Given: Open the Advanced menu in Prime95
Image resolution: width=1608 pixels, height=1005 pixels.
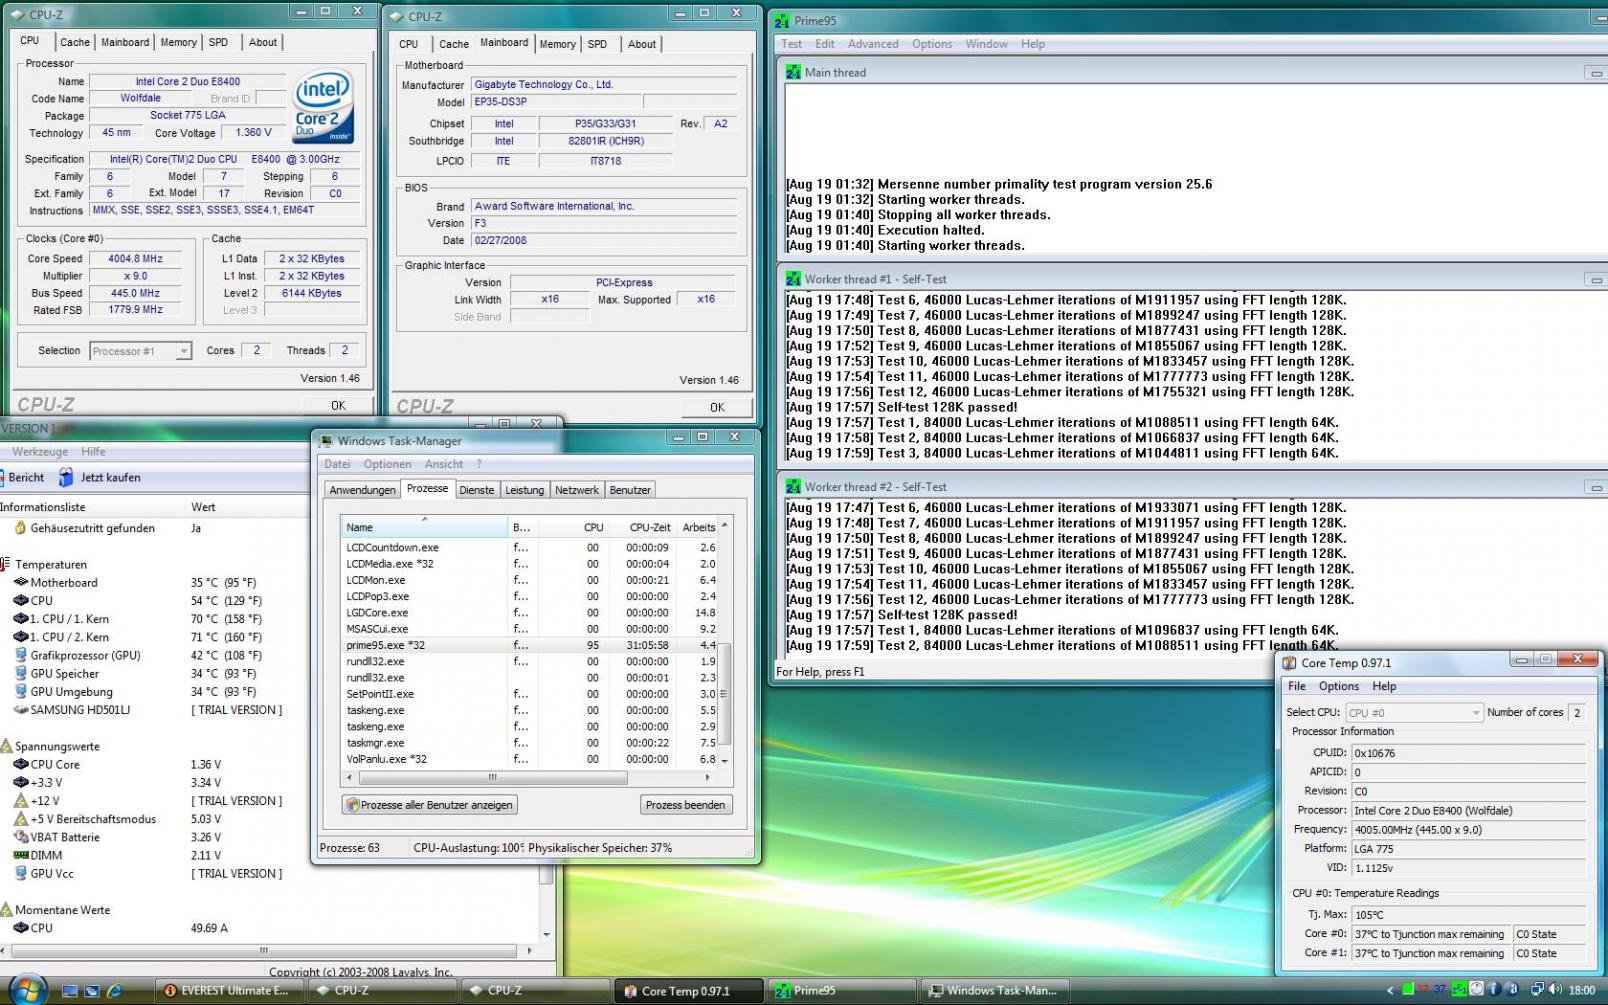Looking at the screenshot, I should point(873,44).
